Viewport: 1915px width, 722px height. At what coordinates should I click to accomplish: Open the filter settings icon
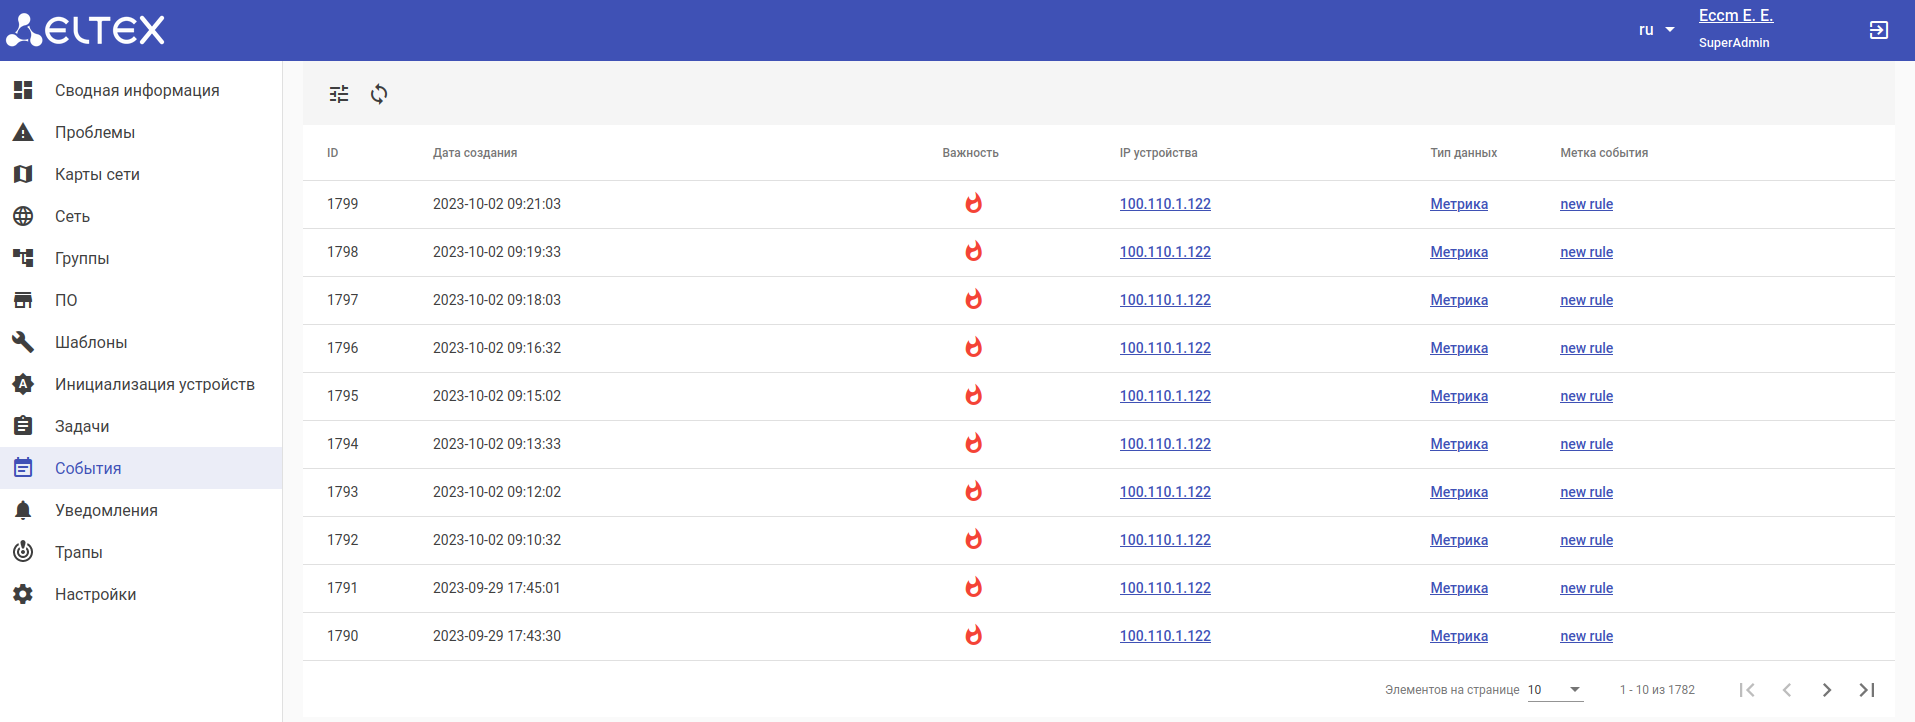pyautogui.click(x=339, y=94)
